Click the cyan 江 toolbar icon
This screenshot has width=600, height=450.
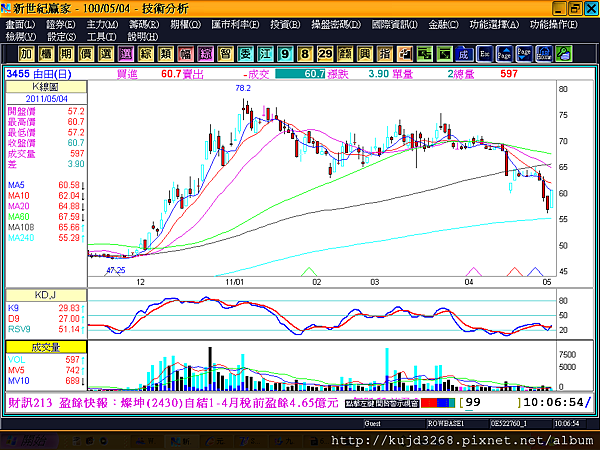265,54
